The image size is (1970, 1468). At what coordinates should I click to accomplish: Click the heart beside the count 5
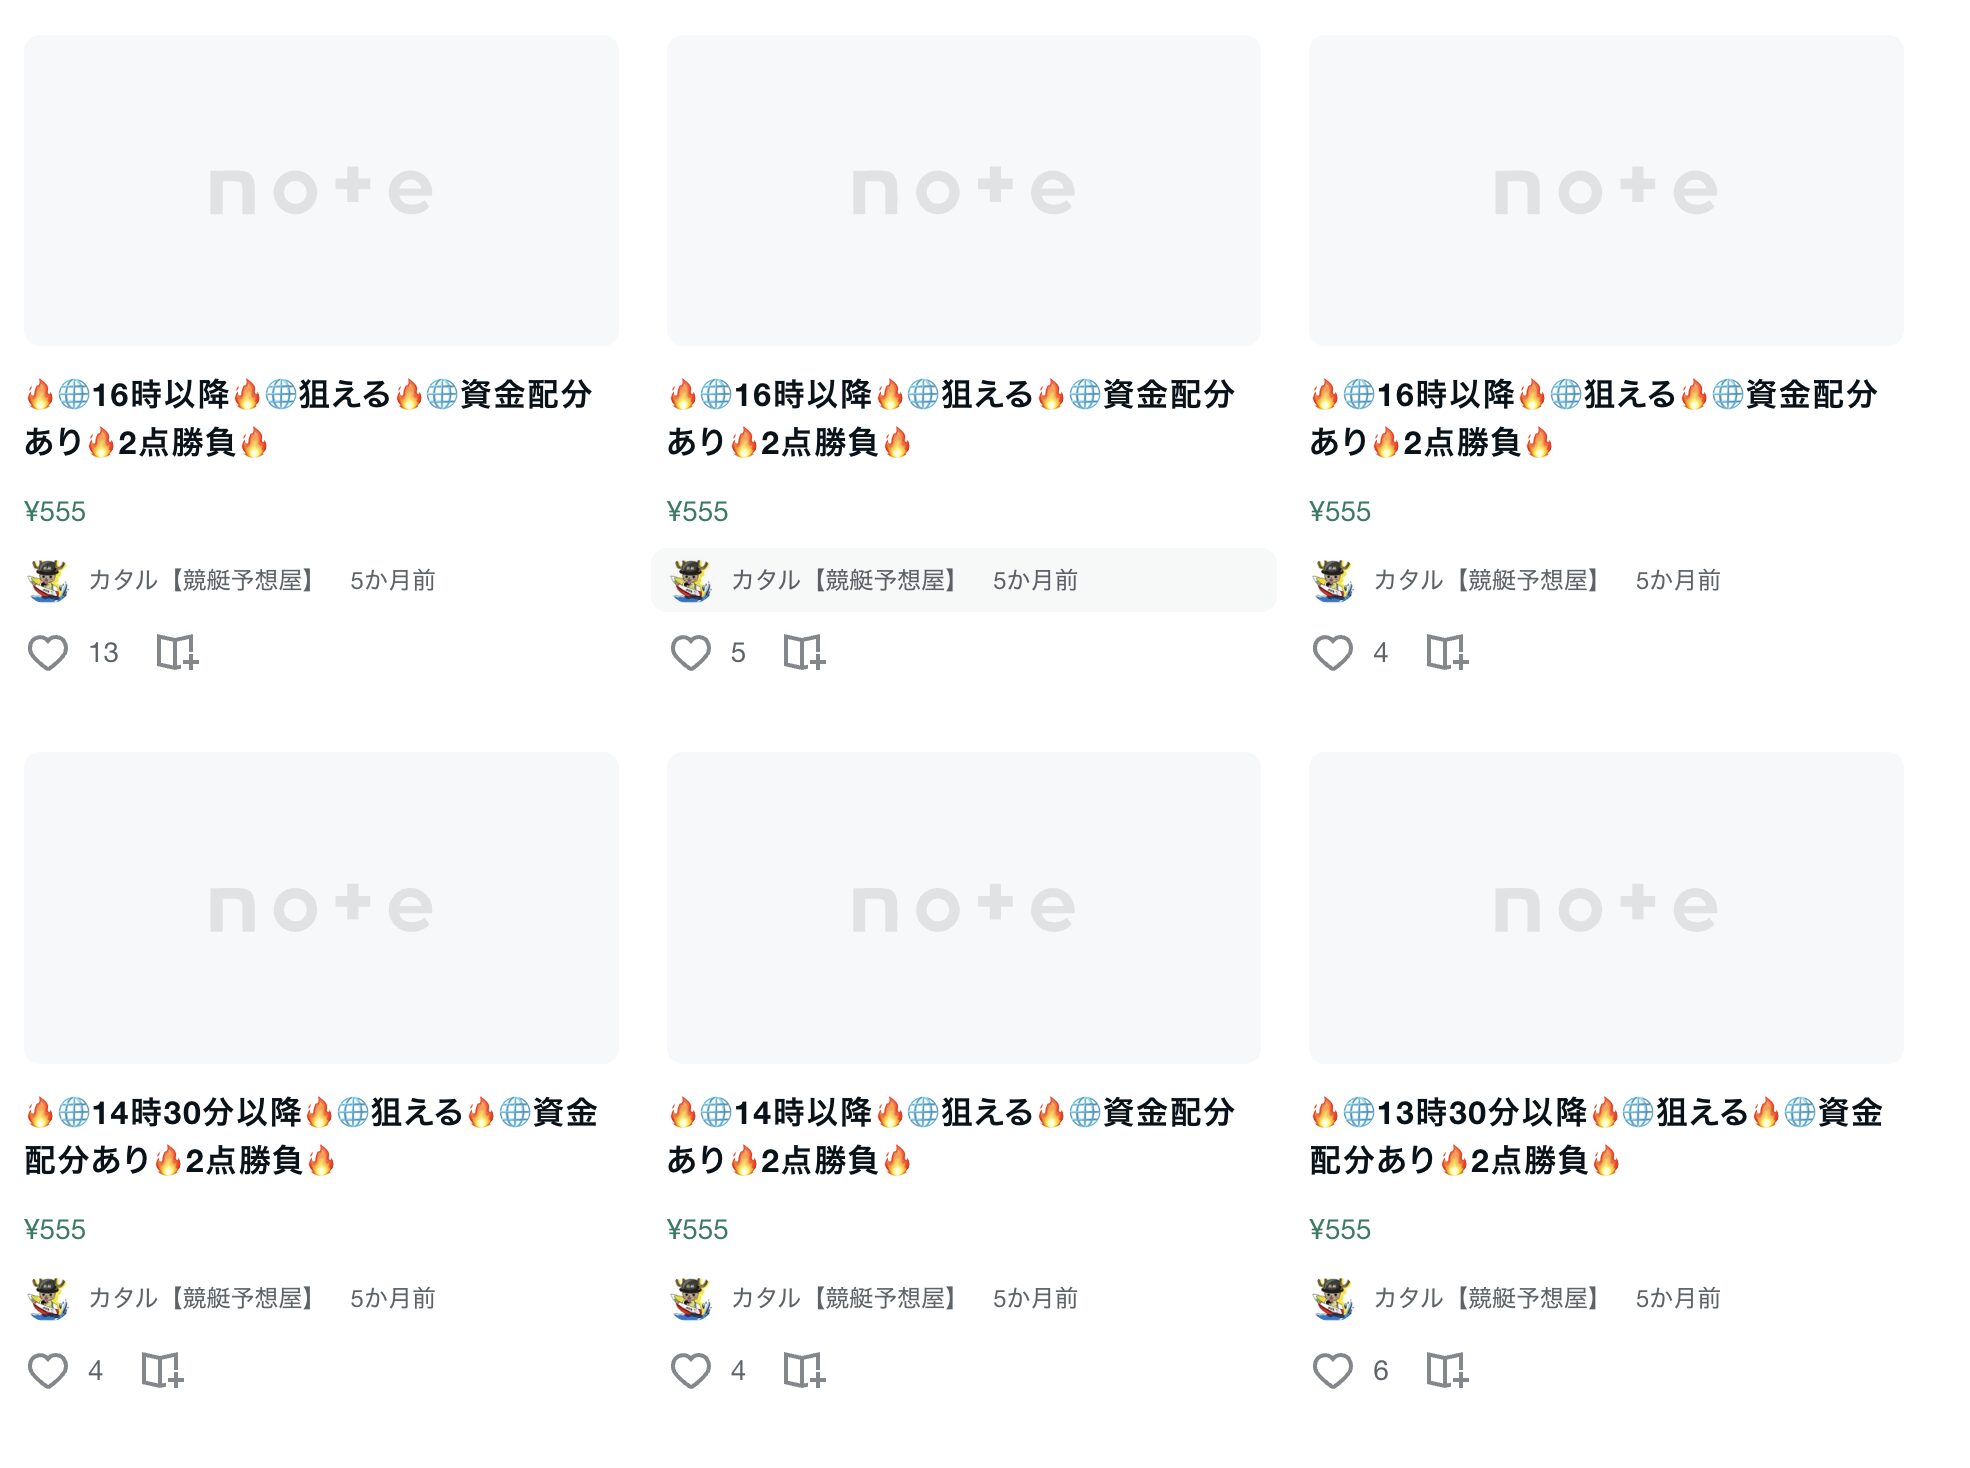click(690, 653)
